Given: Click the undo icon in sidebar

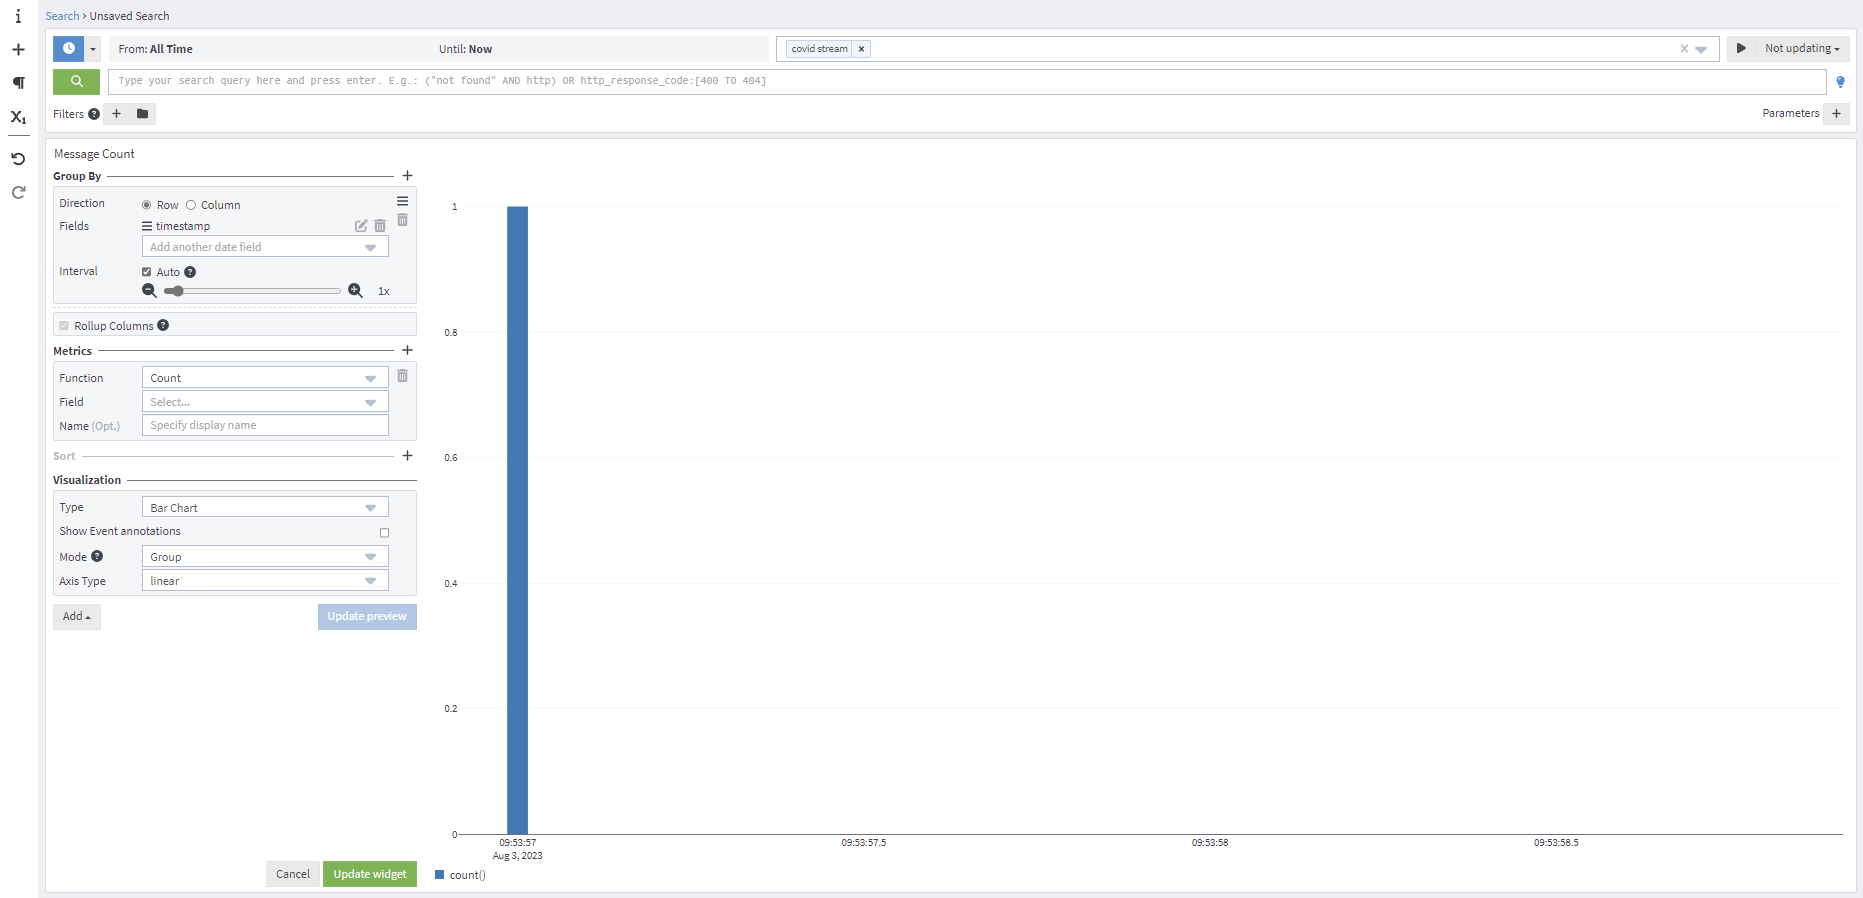Looking at the screenshot, I should point(18,159).
